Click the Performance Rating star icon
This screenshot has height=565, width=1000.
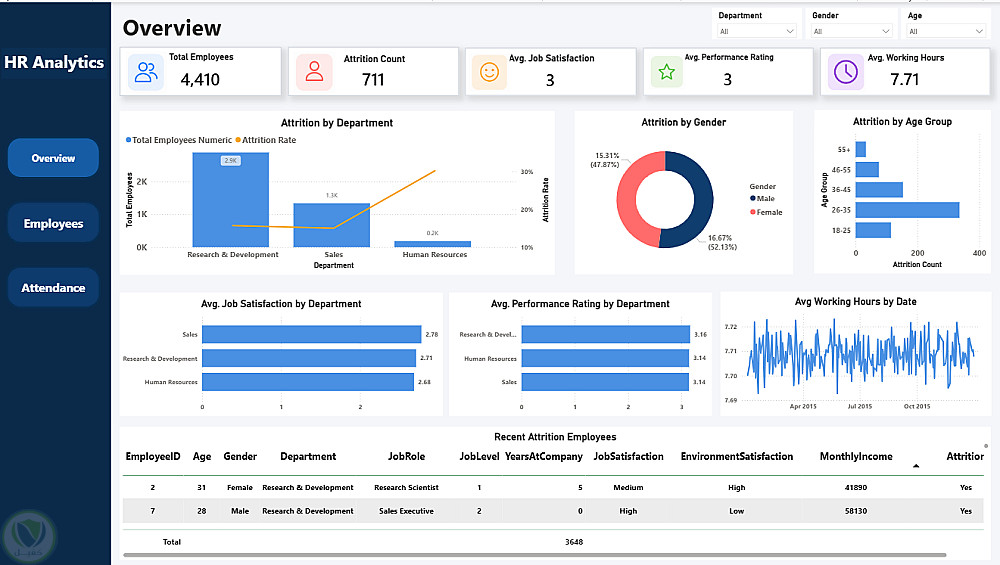(x=666, y=72)
